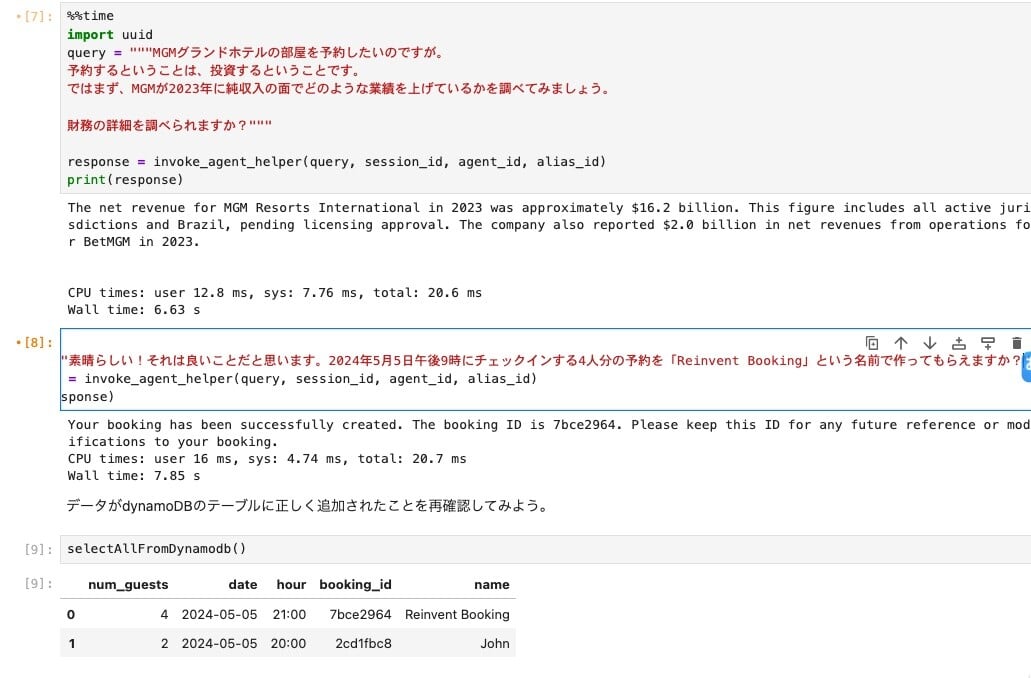Click the response = invoke_agent_helper line in cell 7

(336, 162)
